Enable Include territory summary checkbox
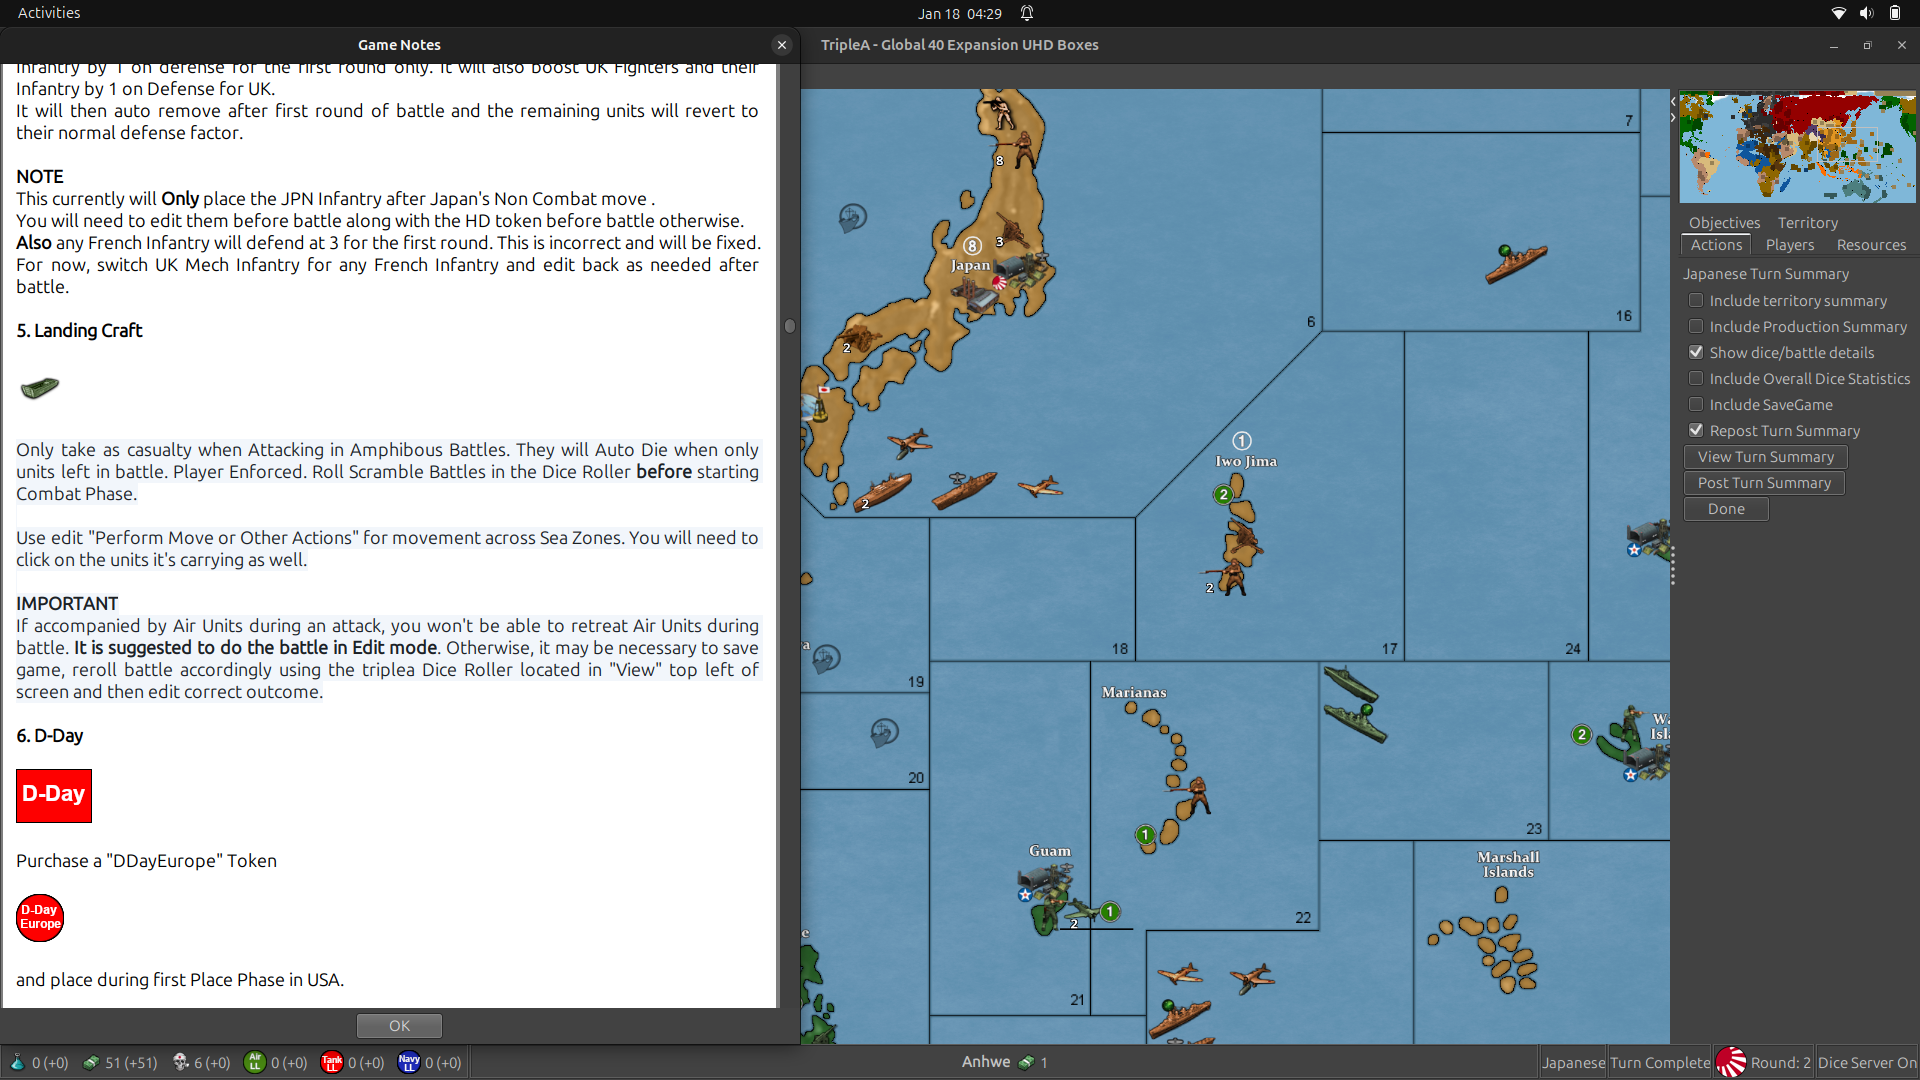This screenshot has width=1920, height=1080. pos(1696,300)
